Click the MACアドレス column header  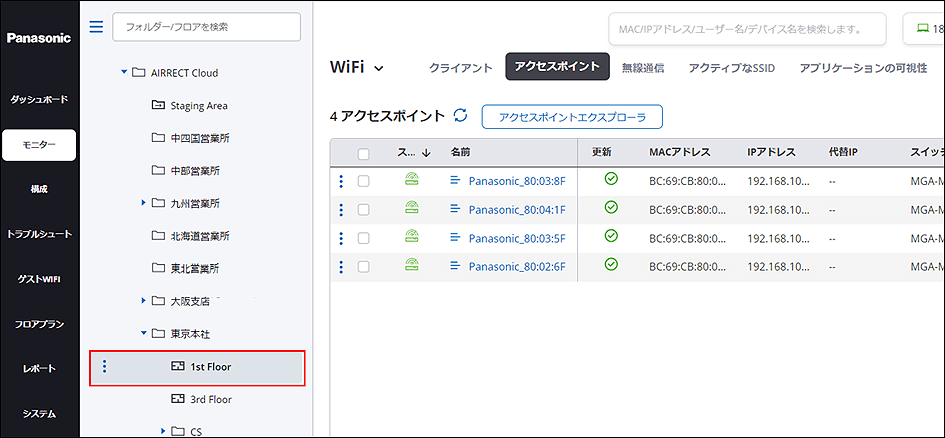pyautogui.click(x=680, y=152)
